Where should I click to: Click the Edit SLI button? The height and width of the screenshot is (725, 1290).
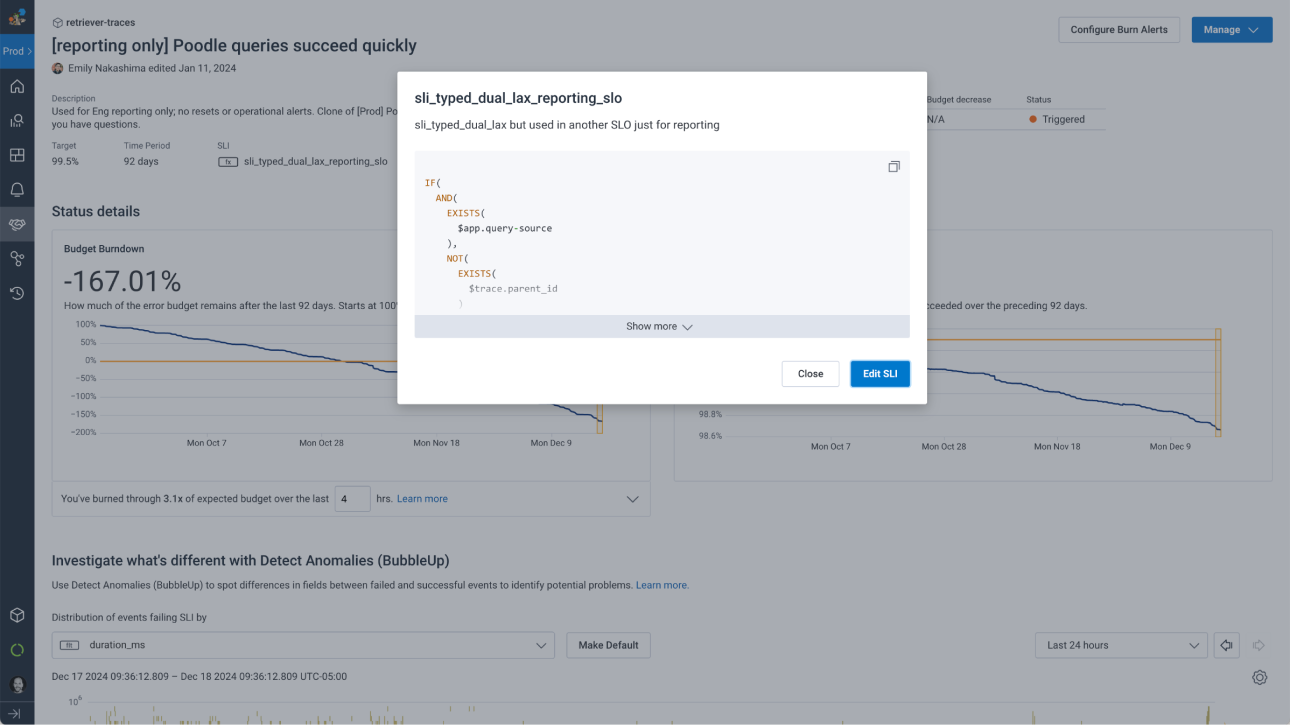(879, 374)
